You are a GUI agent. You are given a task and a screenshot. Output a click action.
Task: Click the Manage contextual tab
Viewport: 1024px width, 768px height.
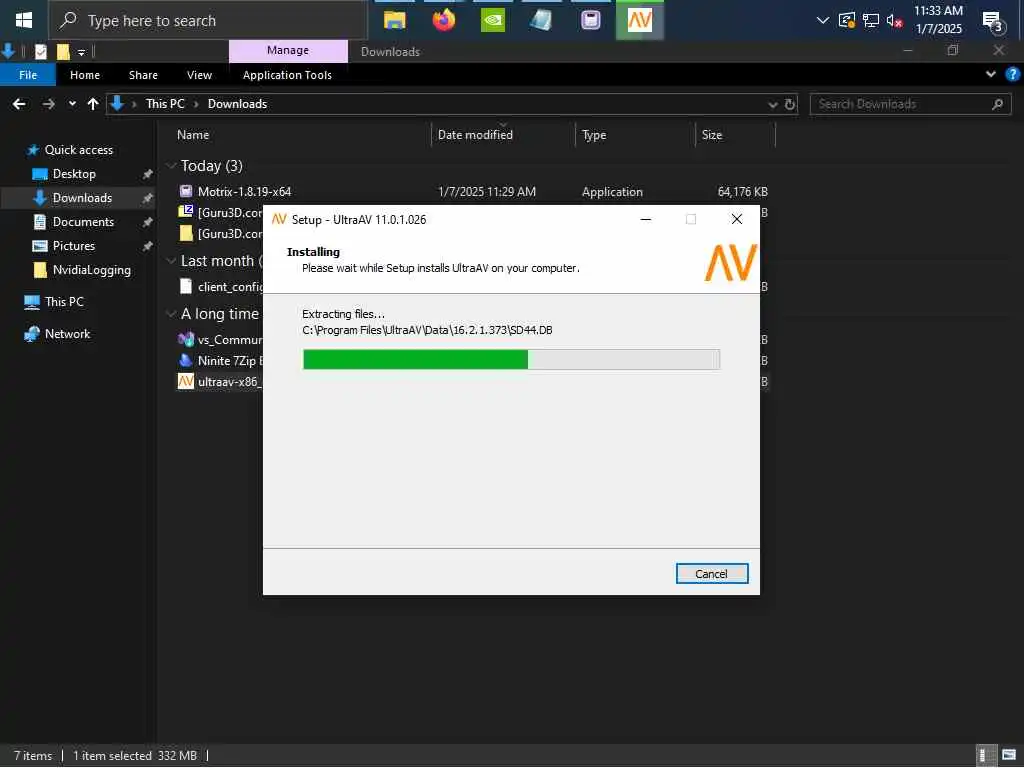pyautogui.click(x=288, y=50)
